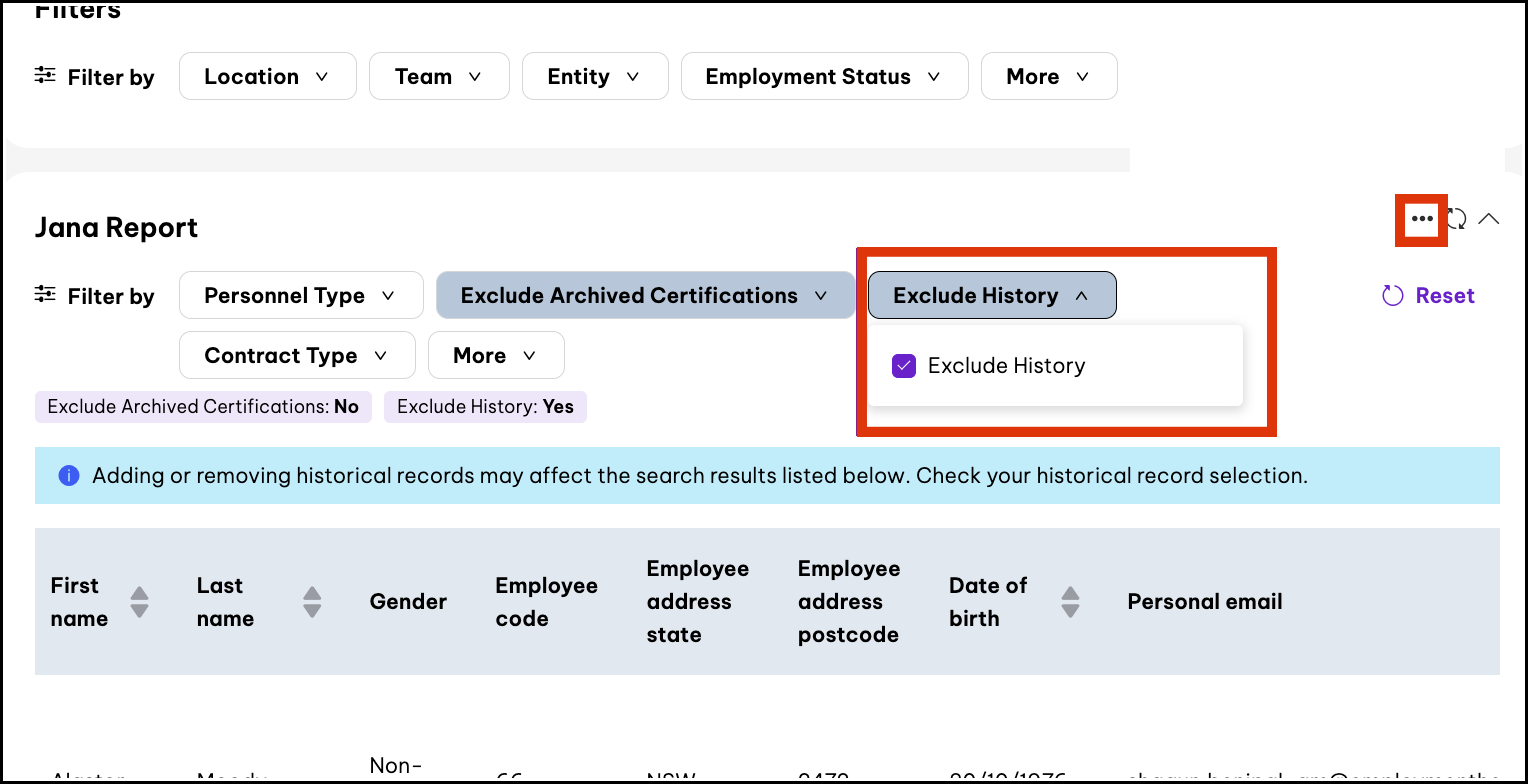Open the Location filter dropdown
The image size is (1528, 784).
pyautogui.click(x=267, y=77)
